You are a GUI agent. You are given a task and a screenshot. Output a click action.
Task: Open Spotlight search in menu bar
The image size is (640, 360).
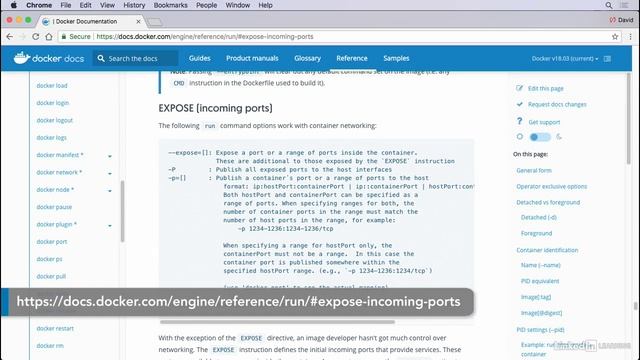pos(609,5)
